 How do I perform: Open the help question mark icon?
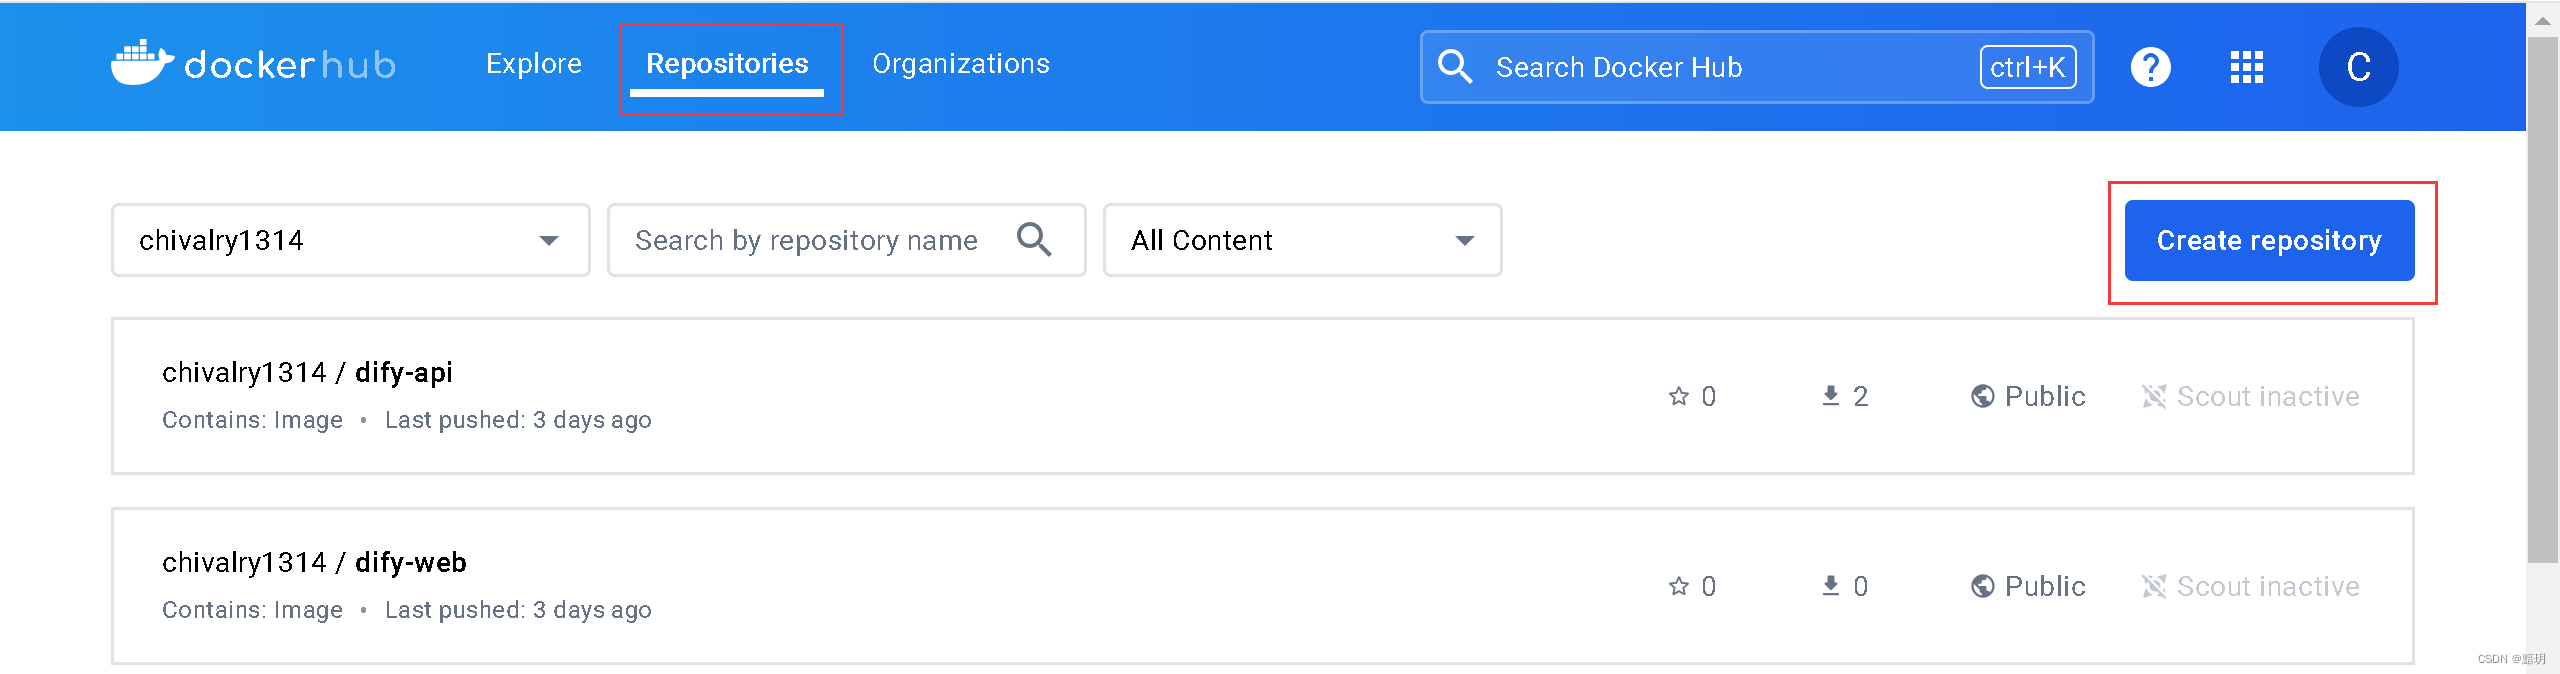2150,67
